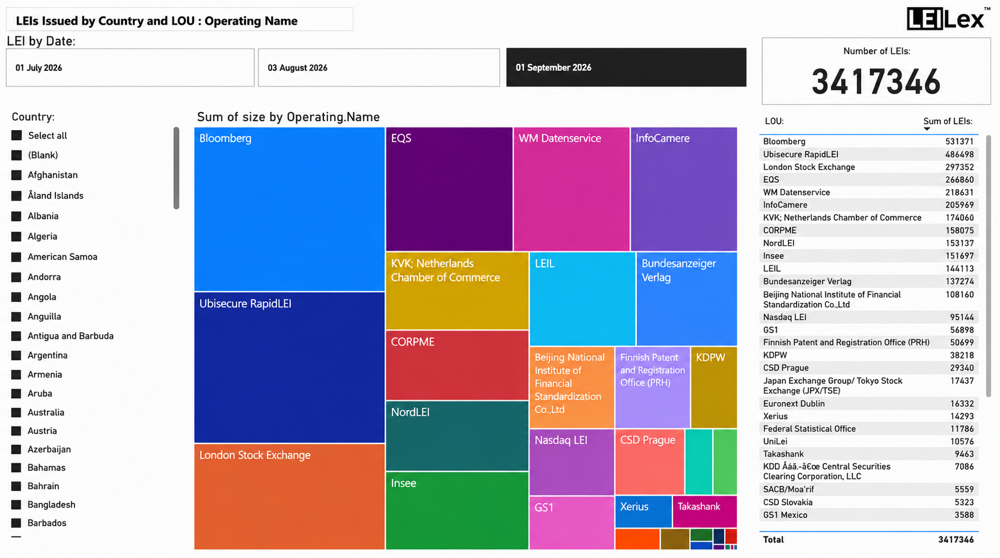Image resolution: width=1000 pixels, height=558 pixels.
Task: Select the 03 August 2026 date slicer
Action: [379, 68]
